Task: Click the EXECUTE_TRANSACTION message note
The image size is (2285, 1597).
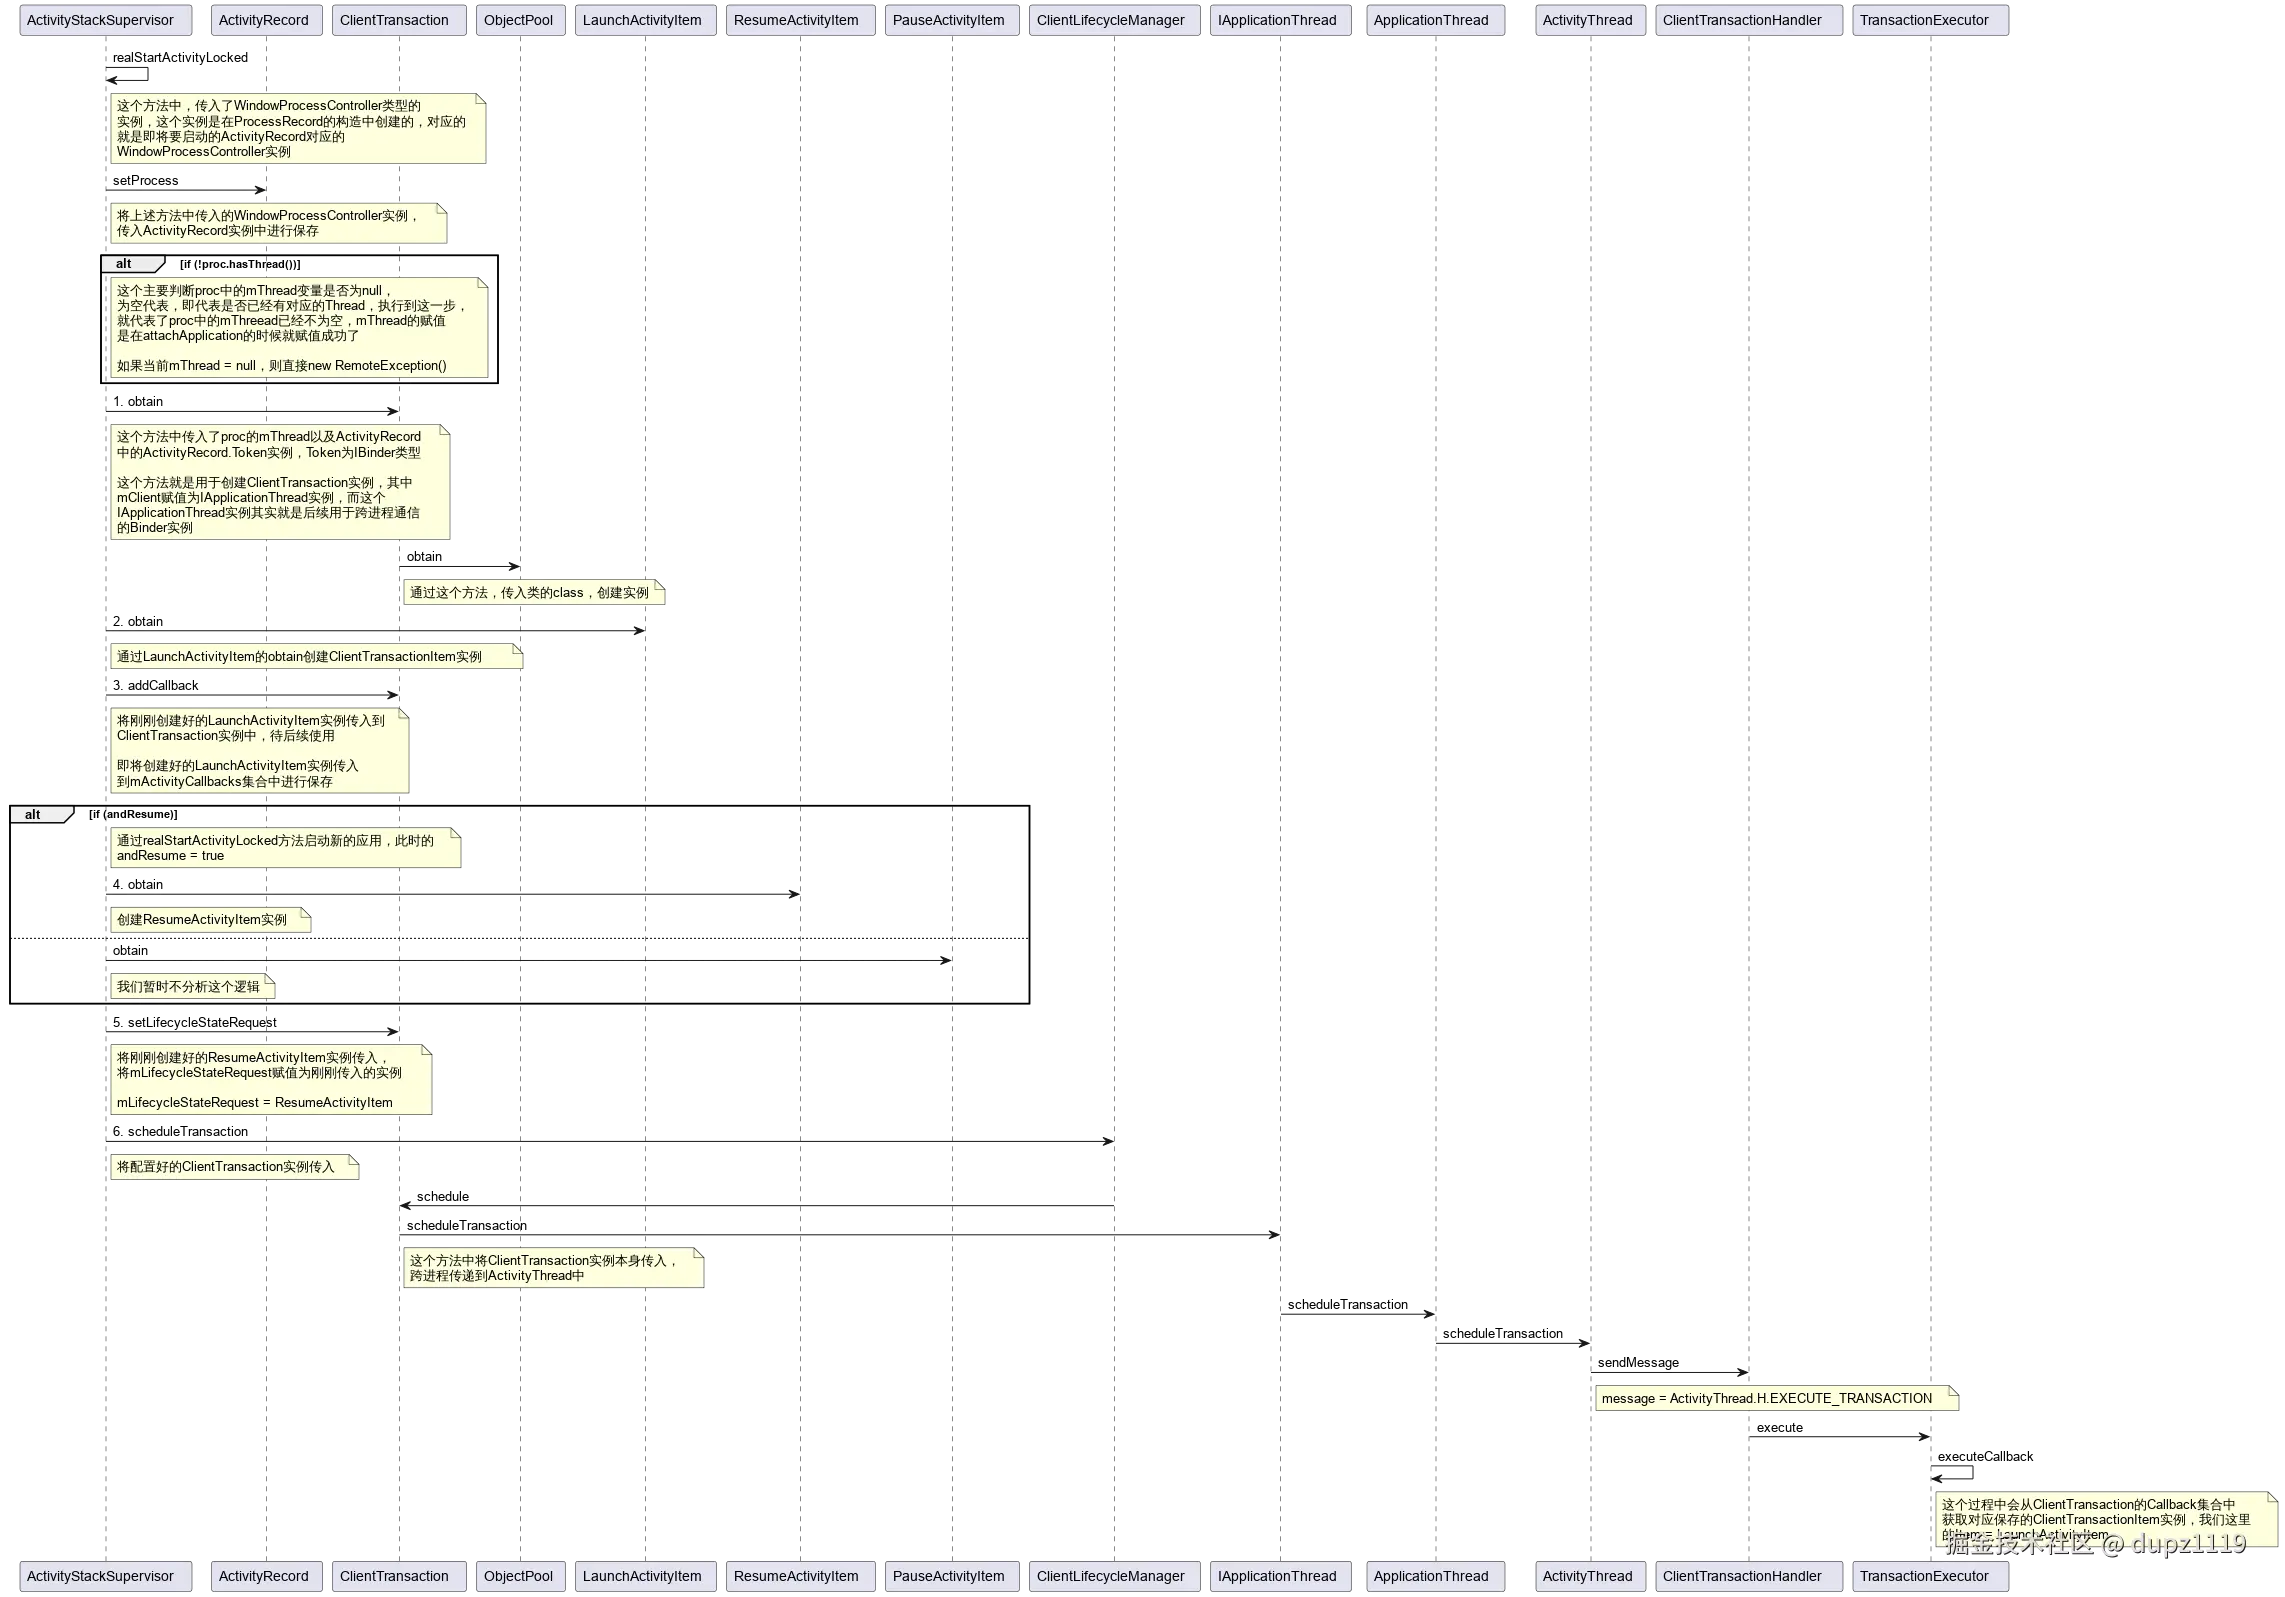Action: tap(1775, 1398)
